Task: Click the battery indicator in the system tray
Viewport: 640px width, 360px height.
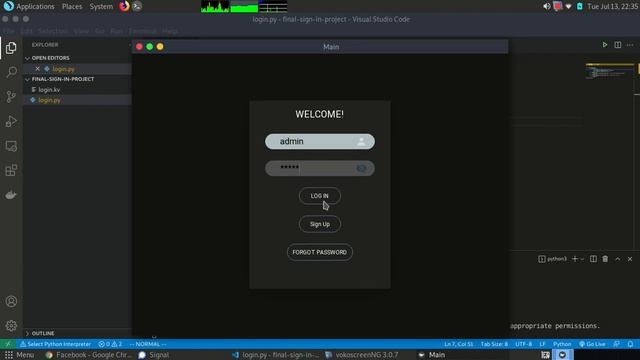Action: click(x=580, y=6)
